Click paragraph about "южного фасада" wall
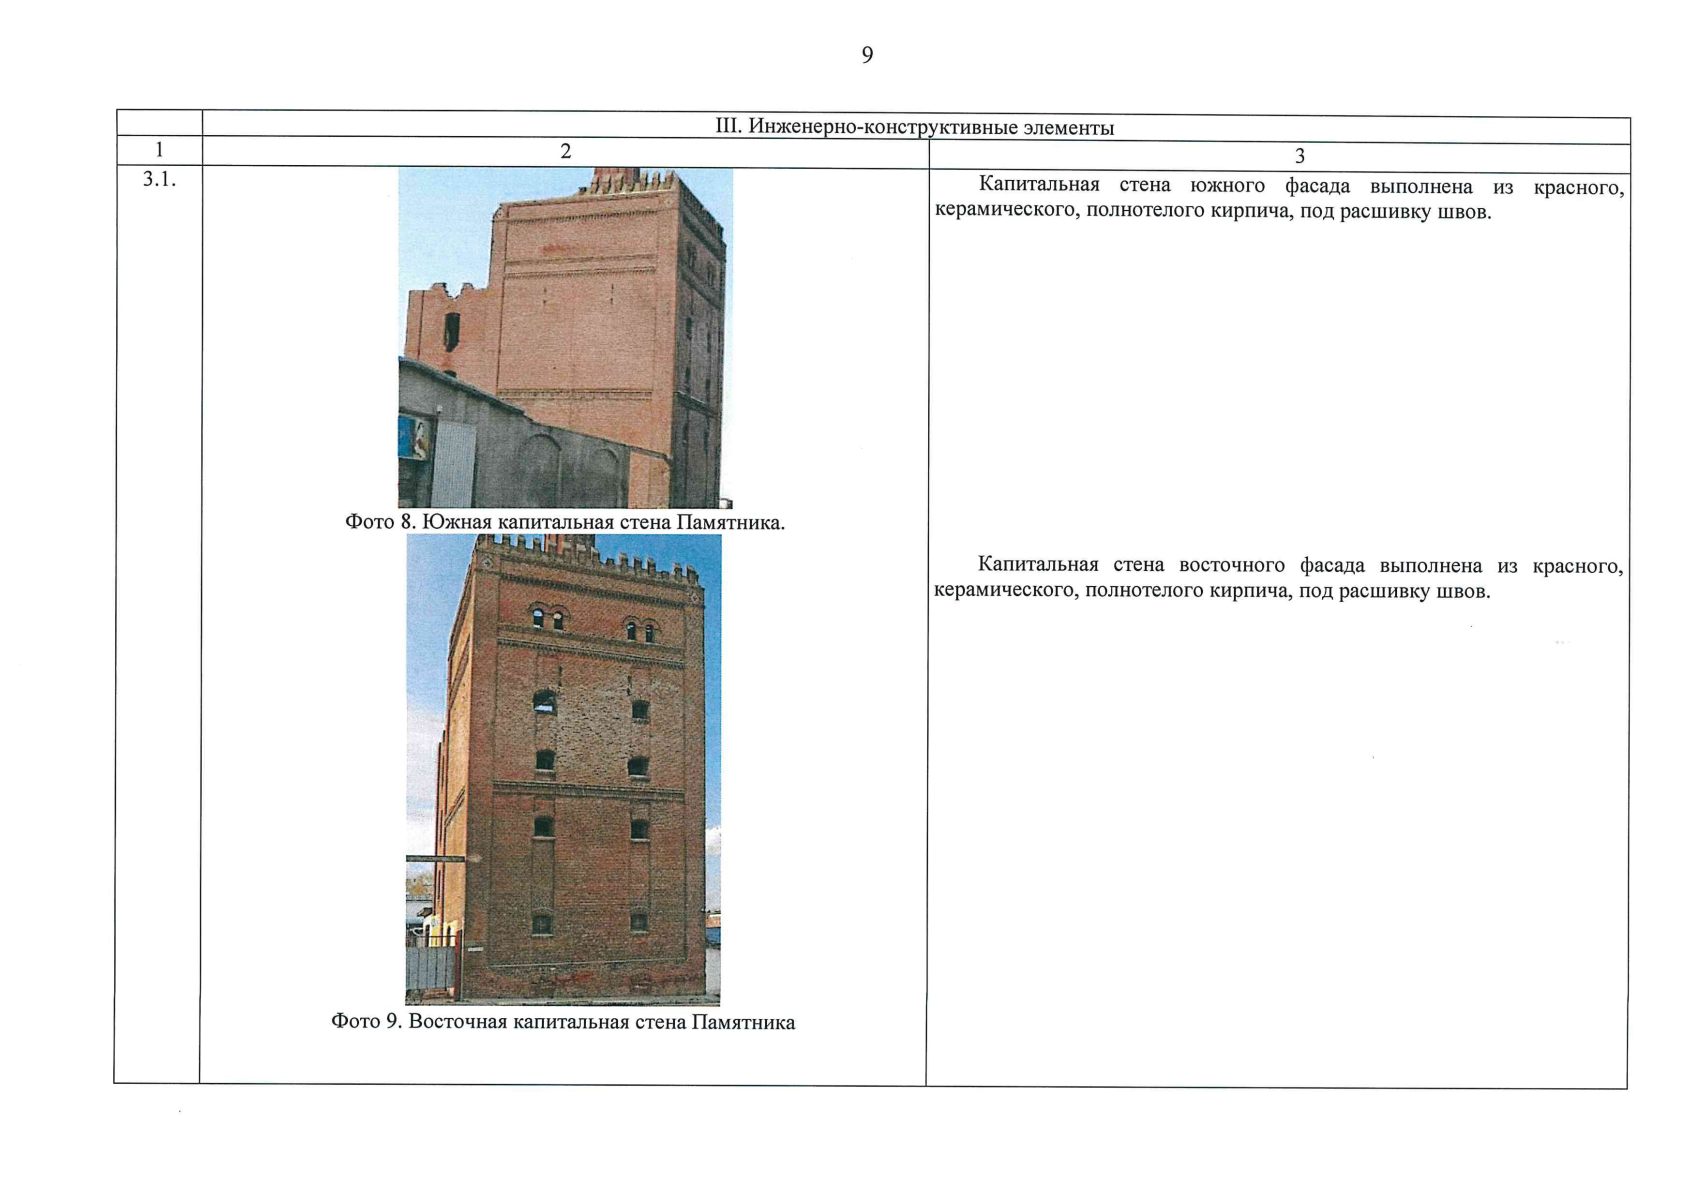1697x1200 pixels. 1279,199
